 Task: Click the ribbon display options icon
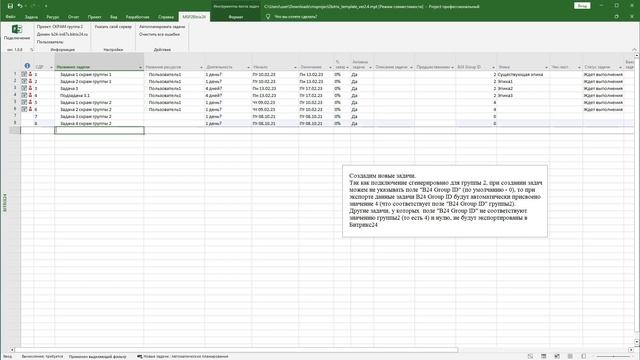[x=616, y=17]
